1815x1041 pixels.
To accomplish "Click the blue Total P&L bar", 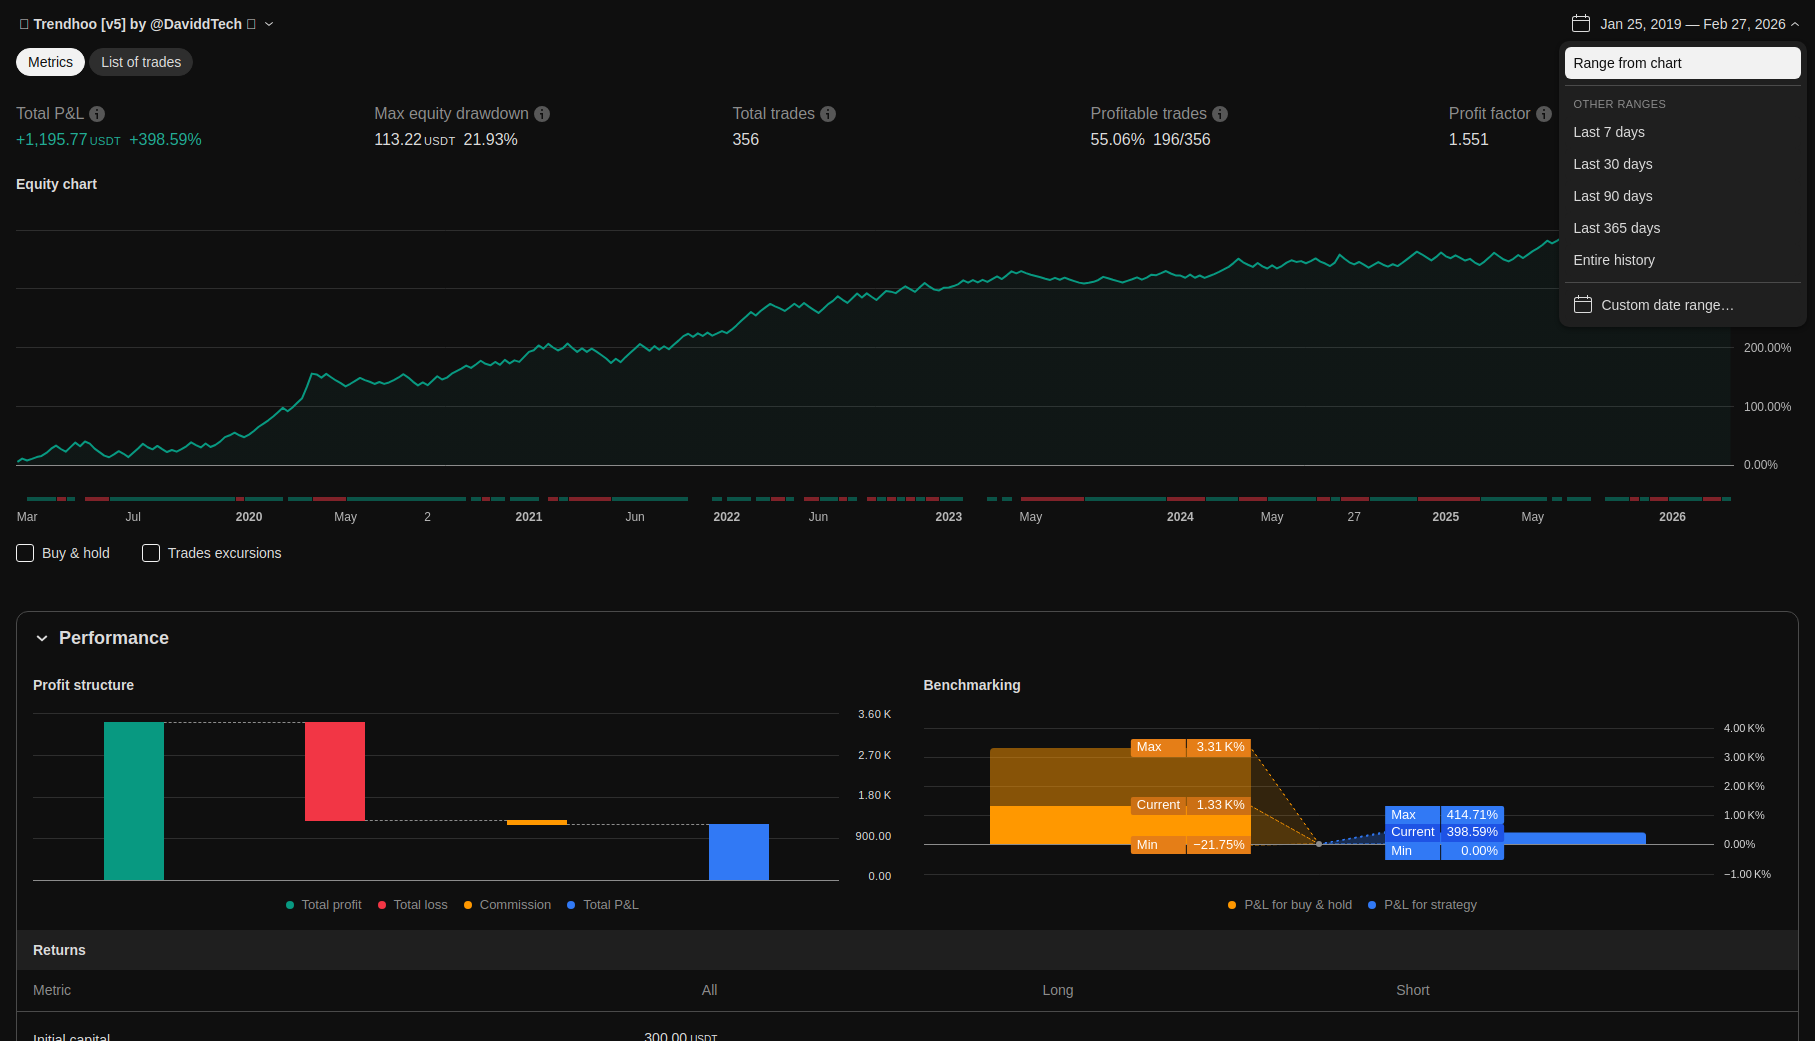I will (738, 852).
